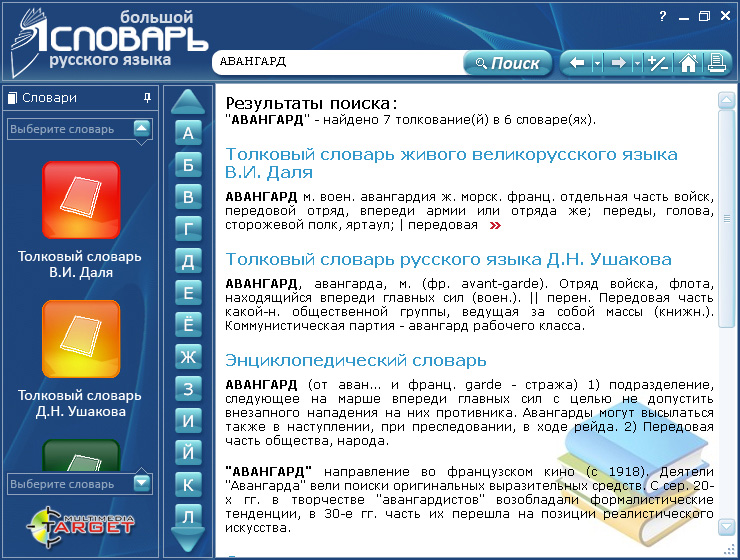Select the orange Ушаков dictionary icon
Image resolution: width=740 pixels, height=560 pixels.
81,339
